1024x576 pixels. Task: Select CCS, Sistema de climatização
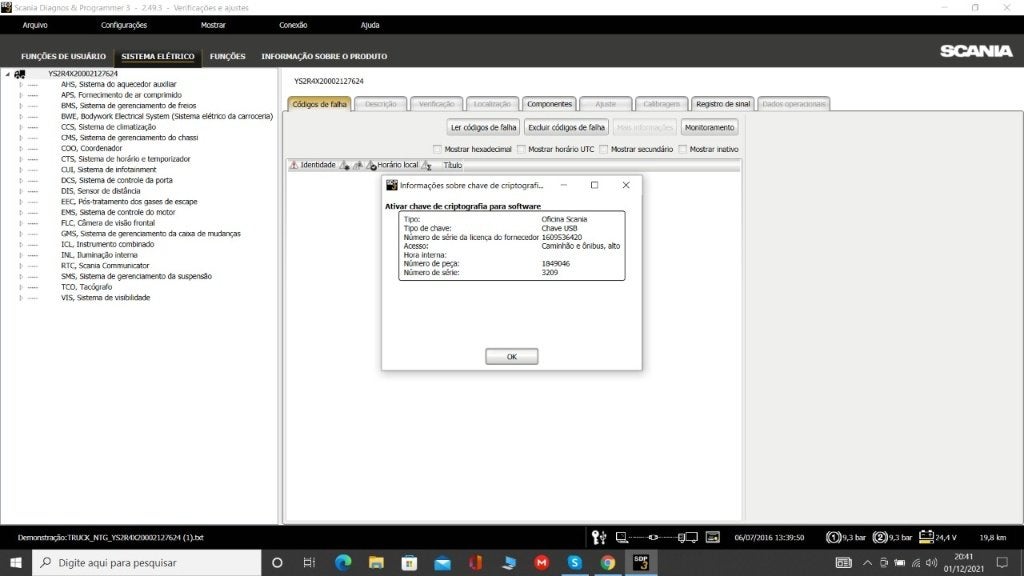click(108, 127)
